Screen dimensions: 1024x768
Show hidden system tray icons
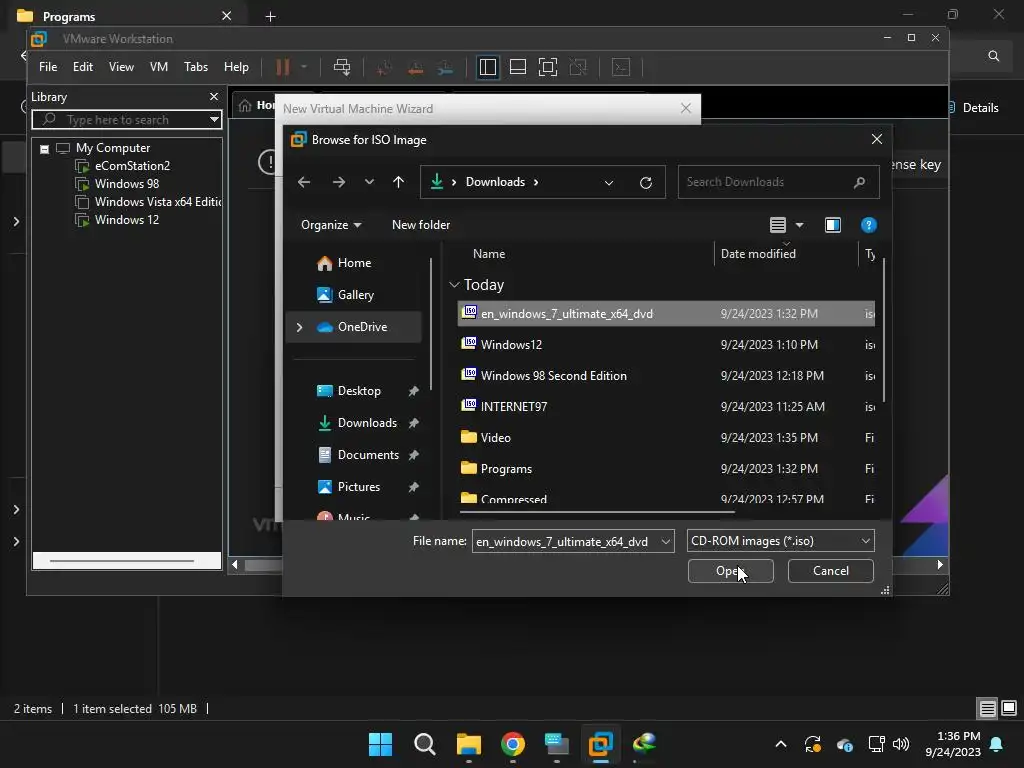(780, 744)
